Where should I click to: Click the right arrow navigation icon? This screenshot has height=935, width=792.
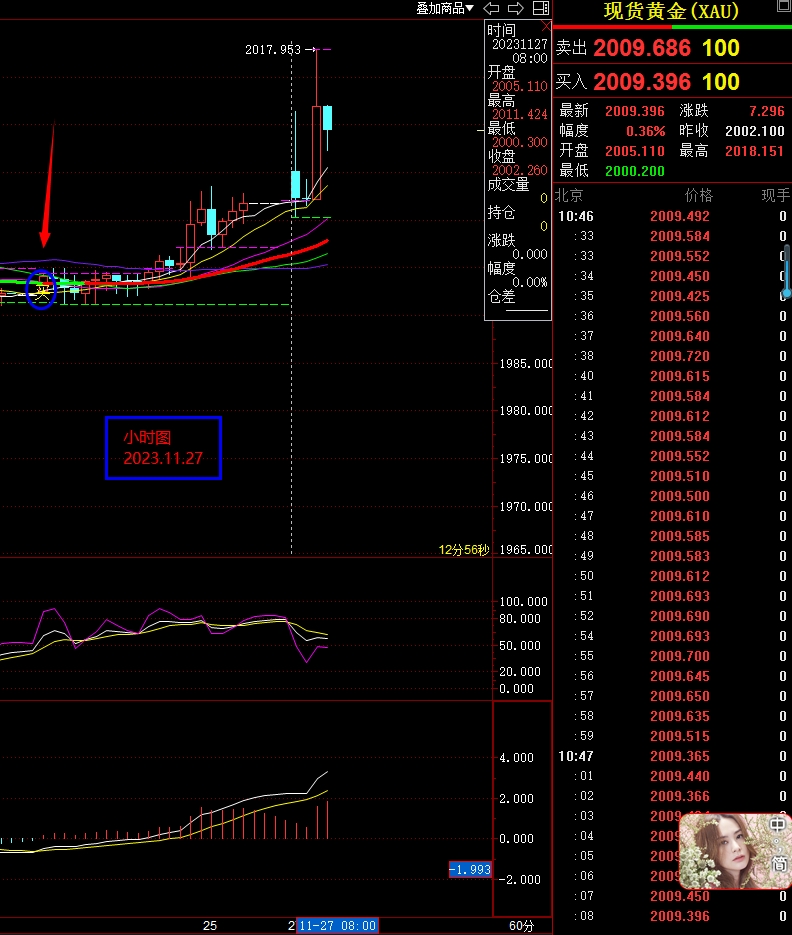click(x=515, y=8)
